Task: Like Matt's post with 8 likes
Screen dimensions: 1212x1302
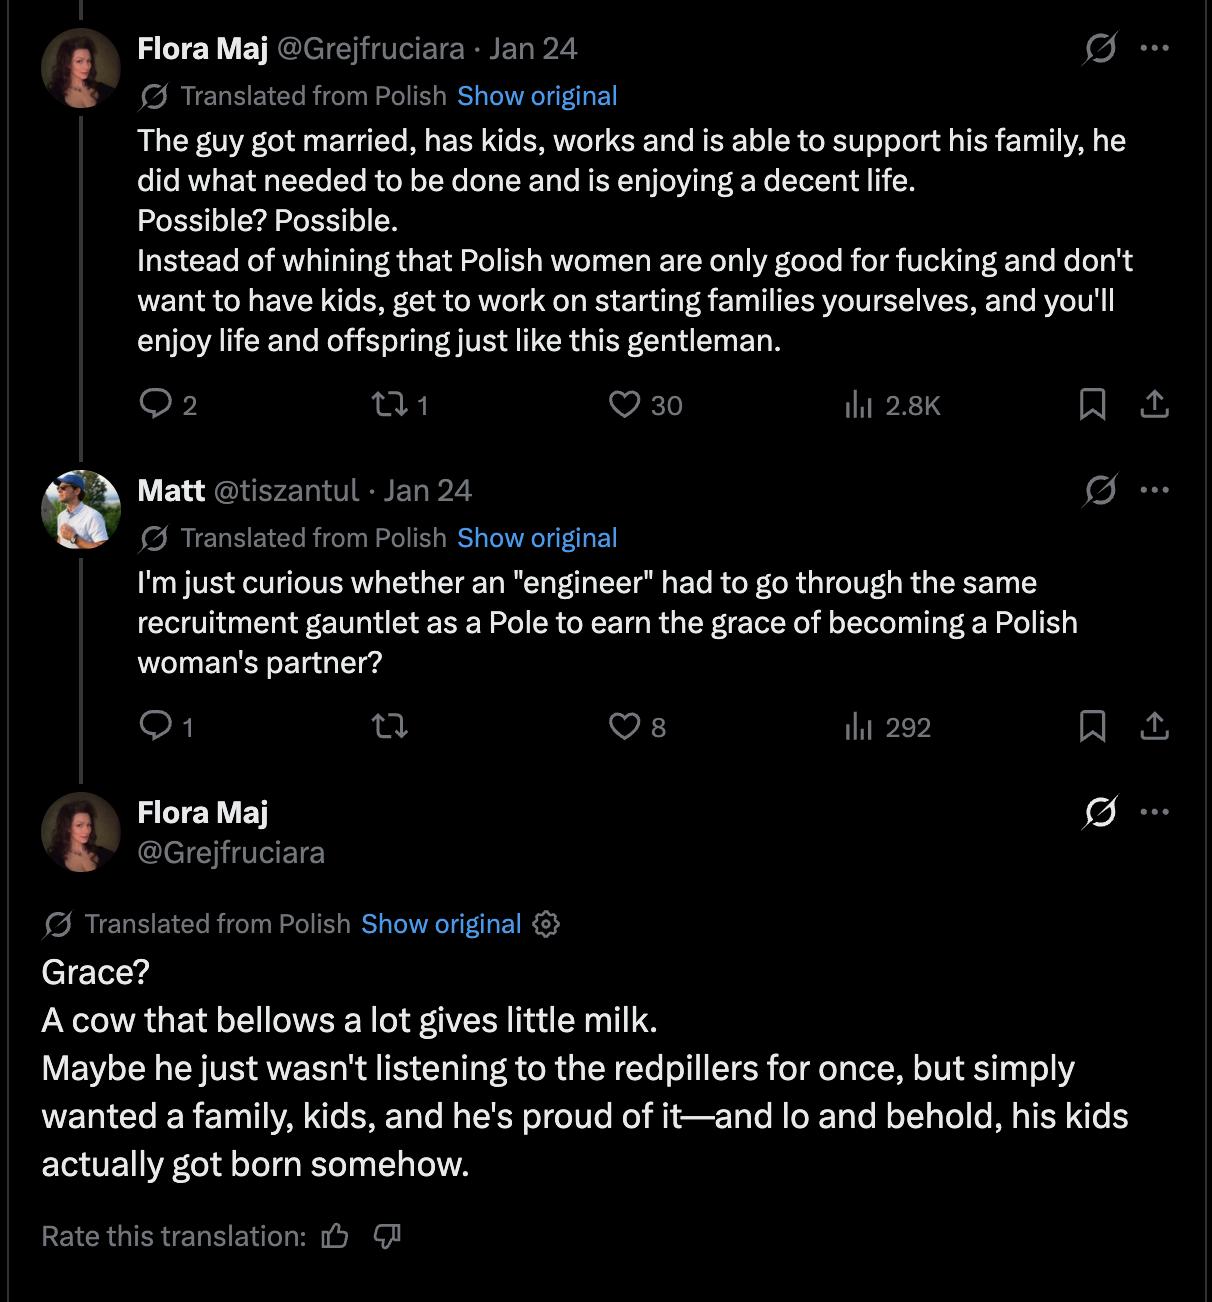Action: point(625,725)
